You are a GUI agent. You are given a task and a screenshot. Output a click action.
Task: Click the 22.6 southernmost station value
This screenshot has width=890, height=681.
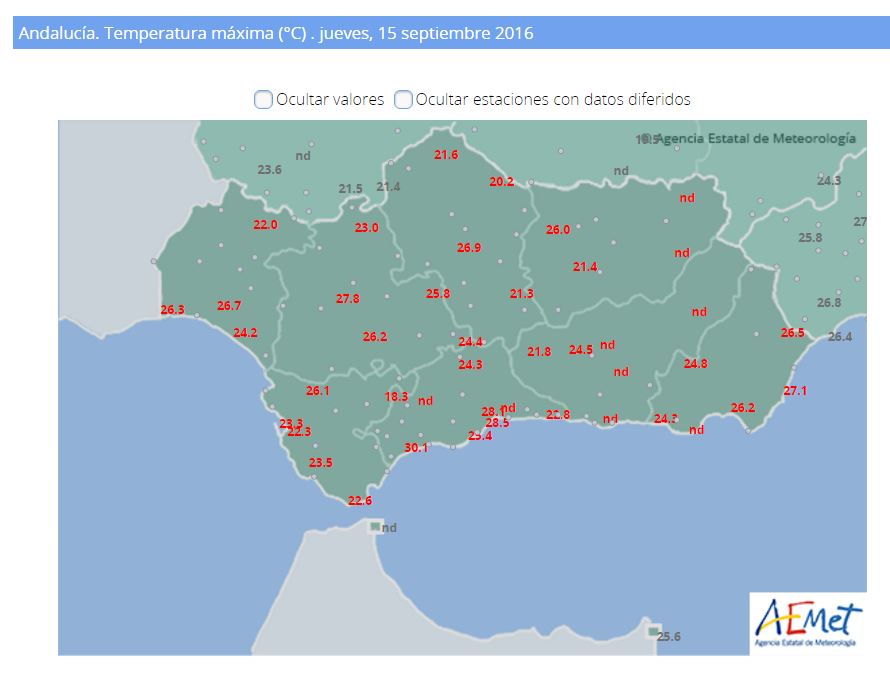pyautogui.click(x=360, y=501)
